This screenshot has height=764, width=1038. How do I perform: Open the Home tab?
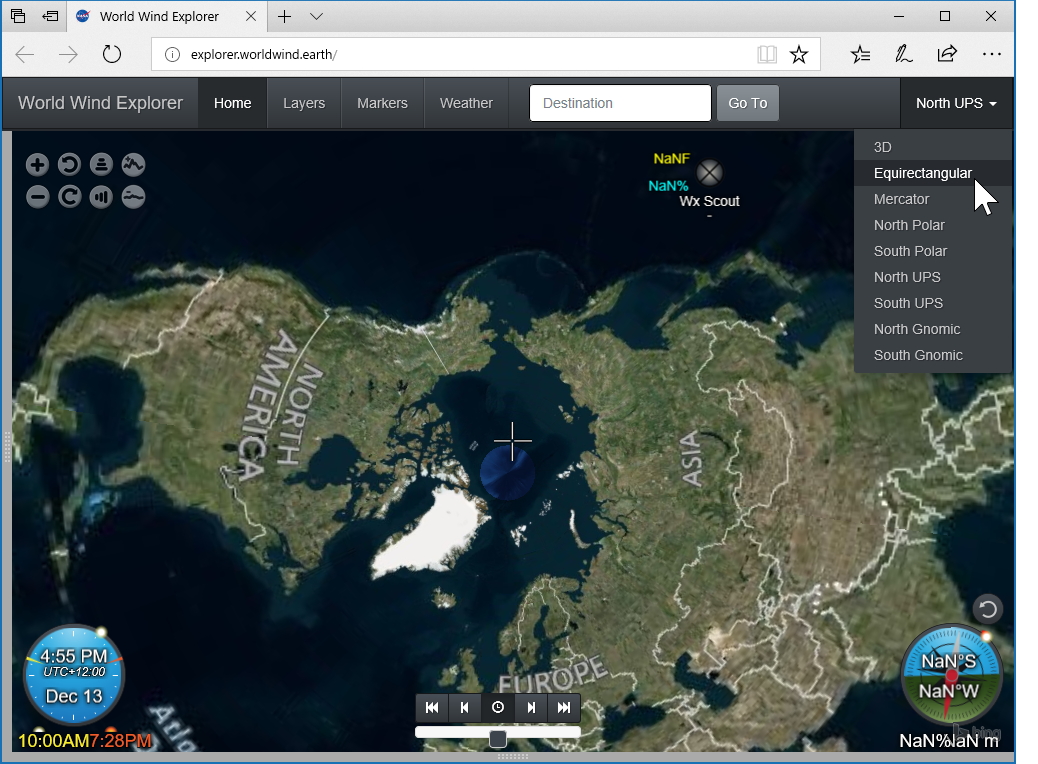tap(232, 103)
